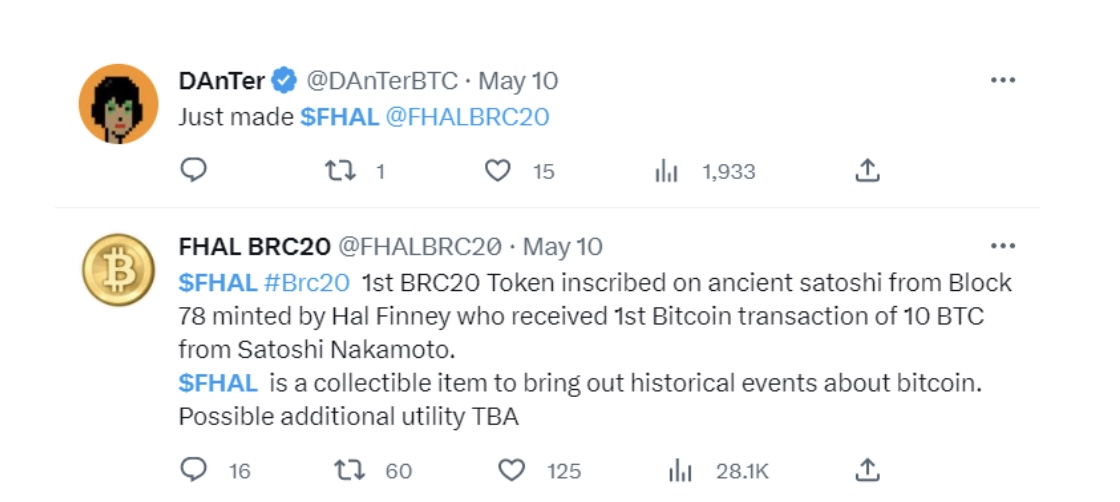1120x502 pixels.
Task: Reply to FHAL BRC20's tweet
Action: (193, 469)
